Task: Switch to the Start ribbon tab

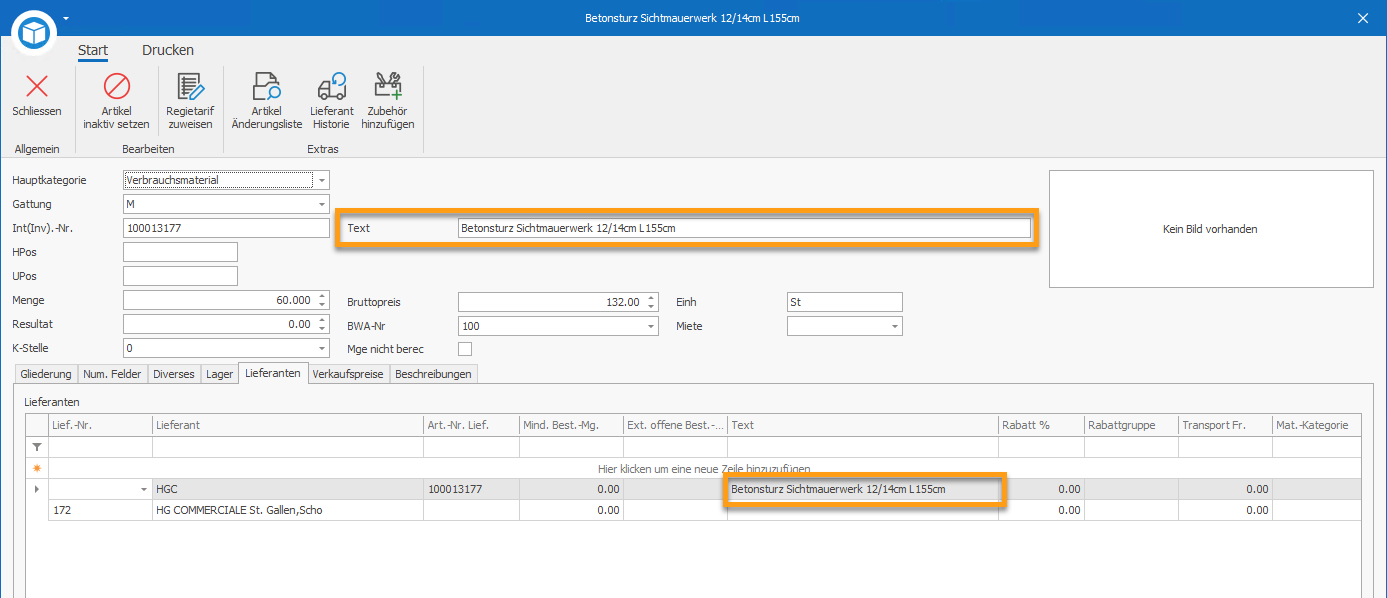Action: (93, 50)
